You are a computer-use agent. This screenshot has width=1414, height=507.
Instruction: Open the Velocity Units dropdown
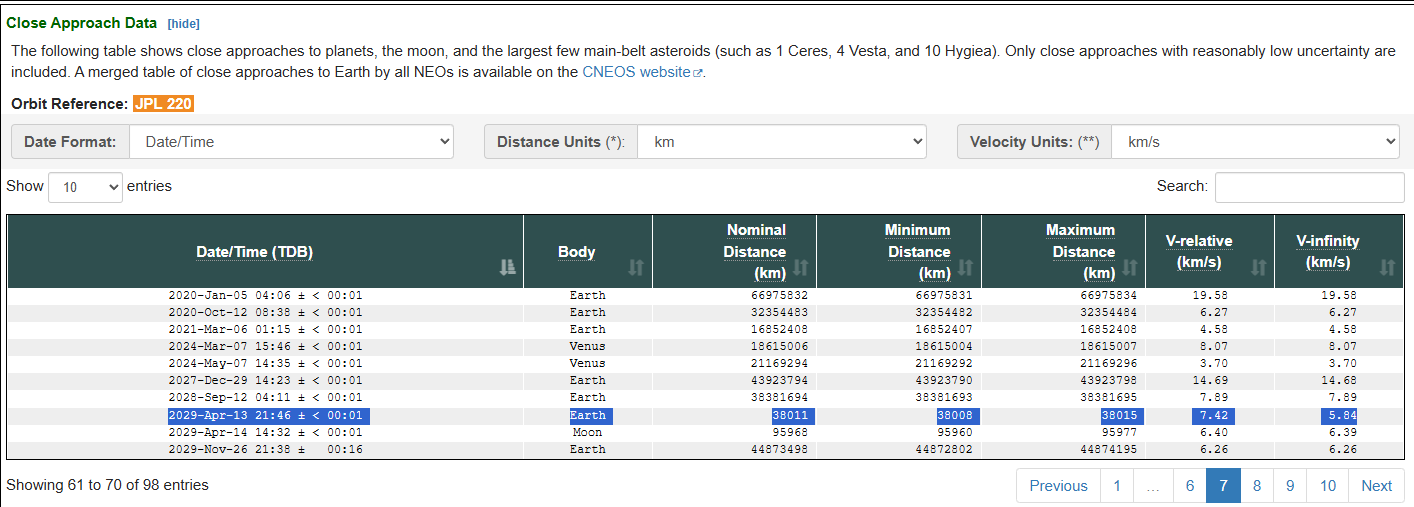pyautogui.click(x=1255, y=141)
